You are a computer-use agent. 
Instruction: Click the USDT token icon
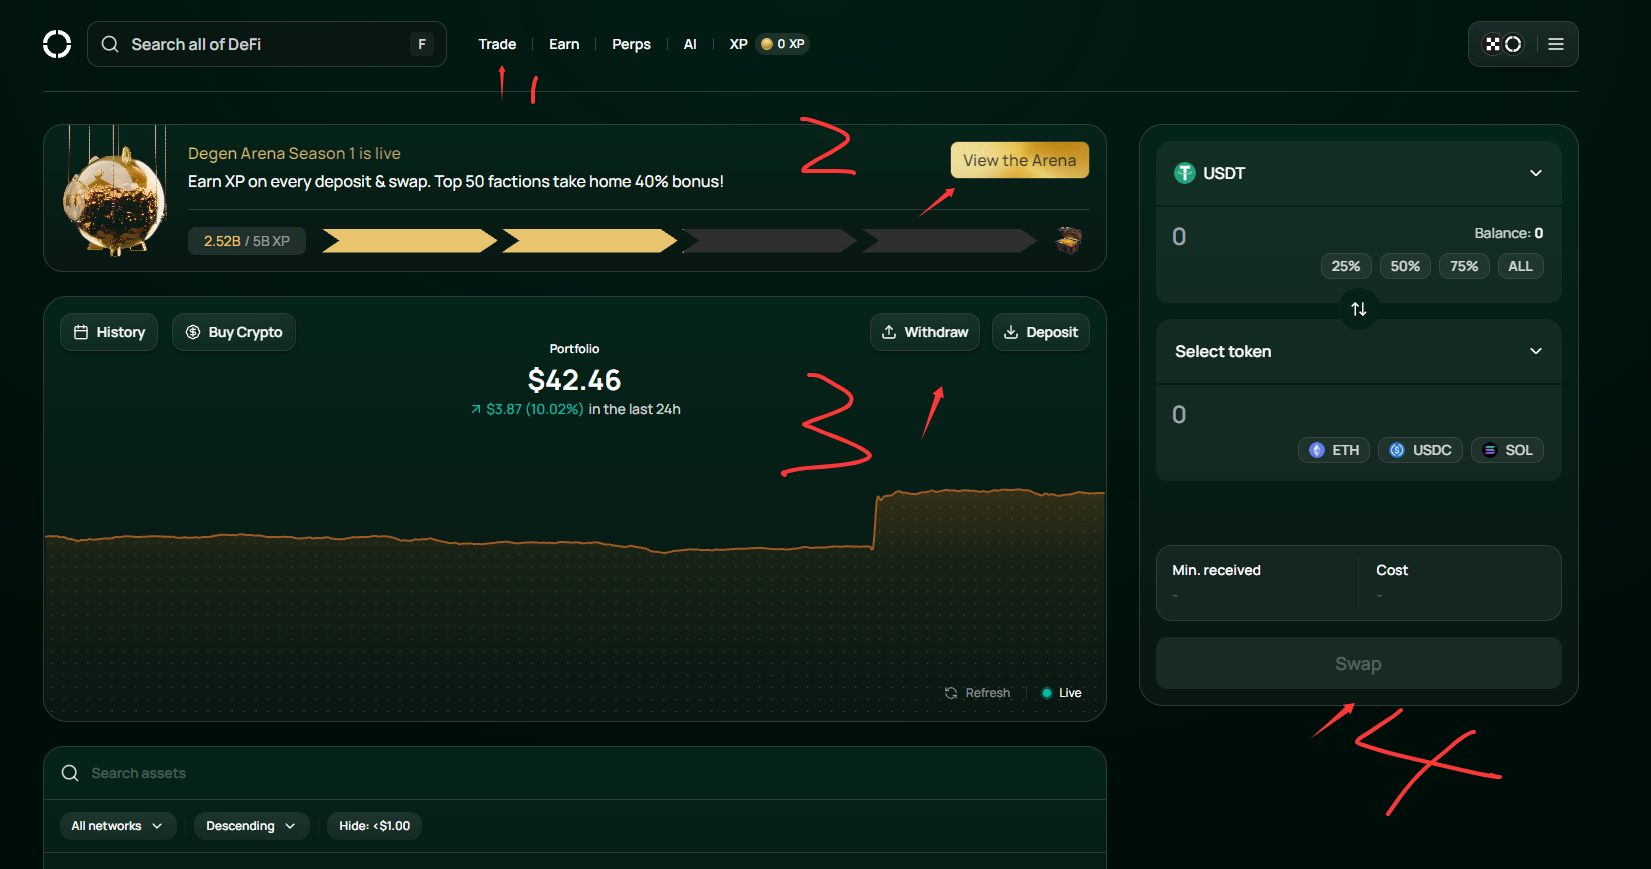(x=1185, y=173)
